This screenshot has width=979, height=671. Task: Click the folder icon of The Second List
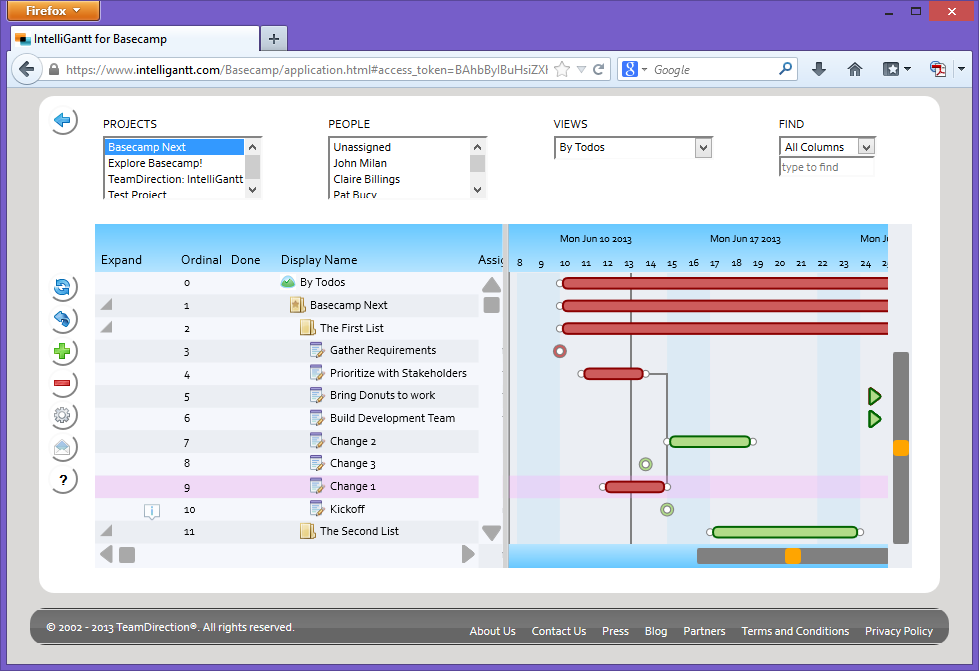coord(307,531)
